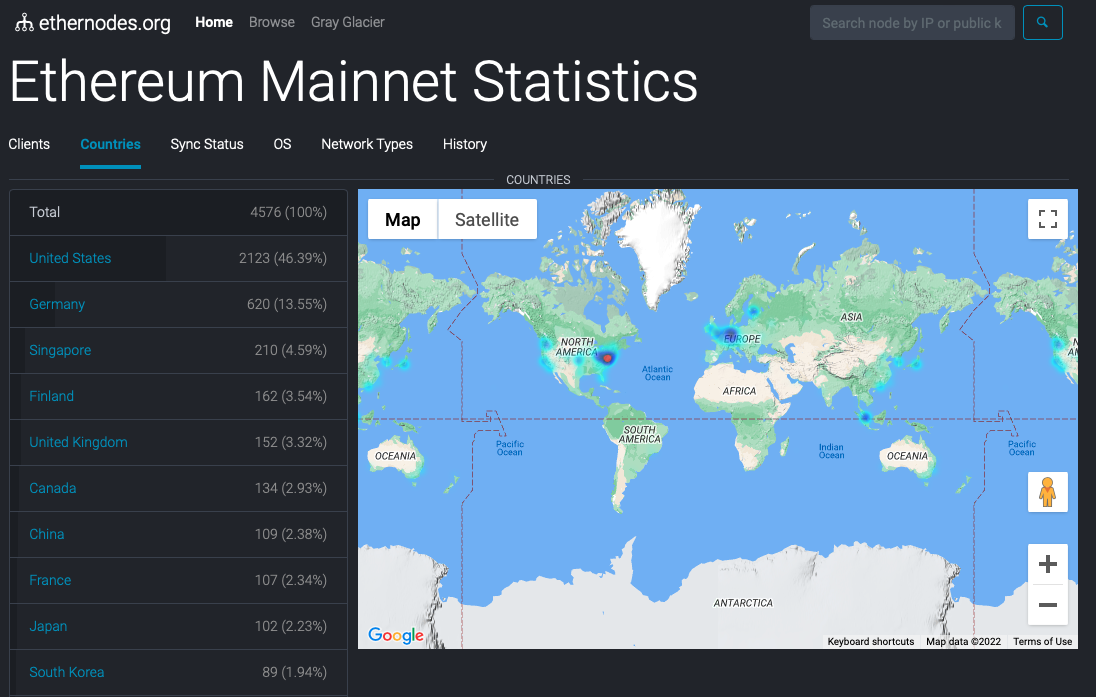Open the History tab

[x=465, y=144]
